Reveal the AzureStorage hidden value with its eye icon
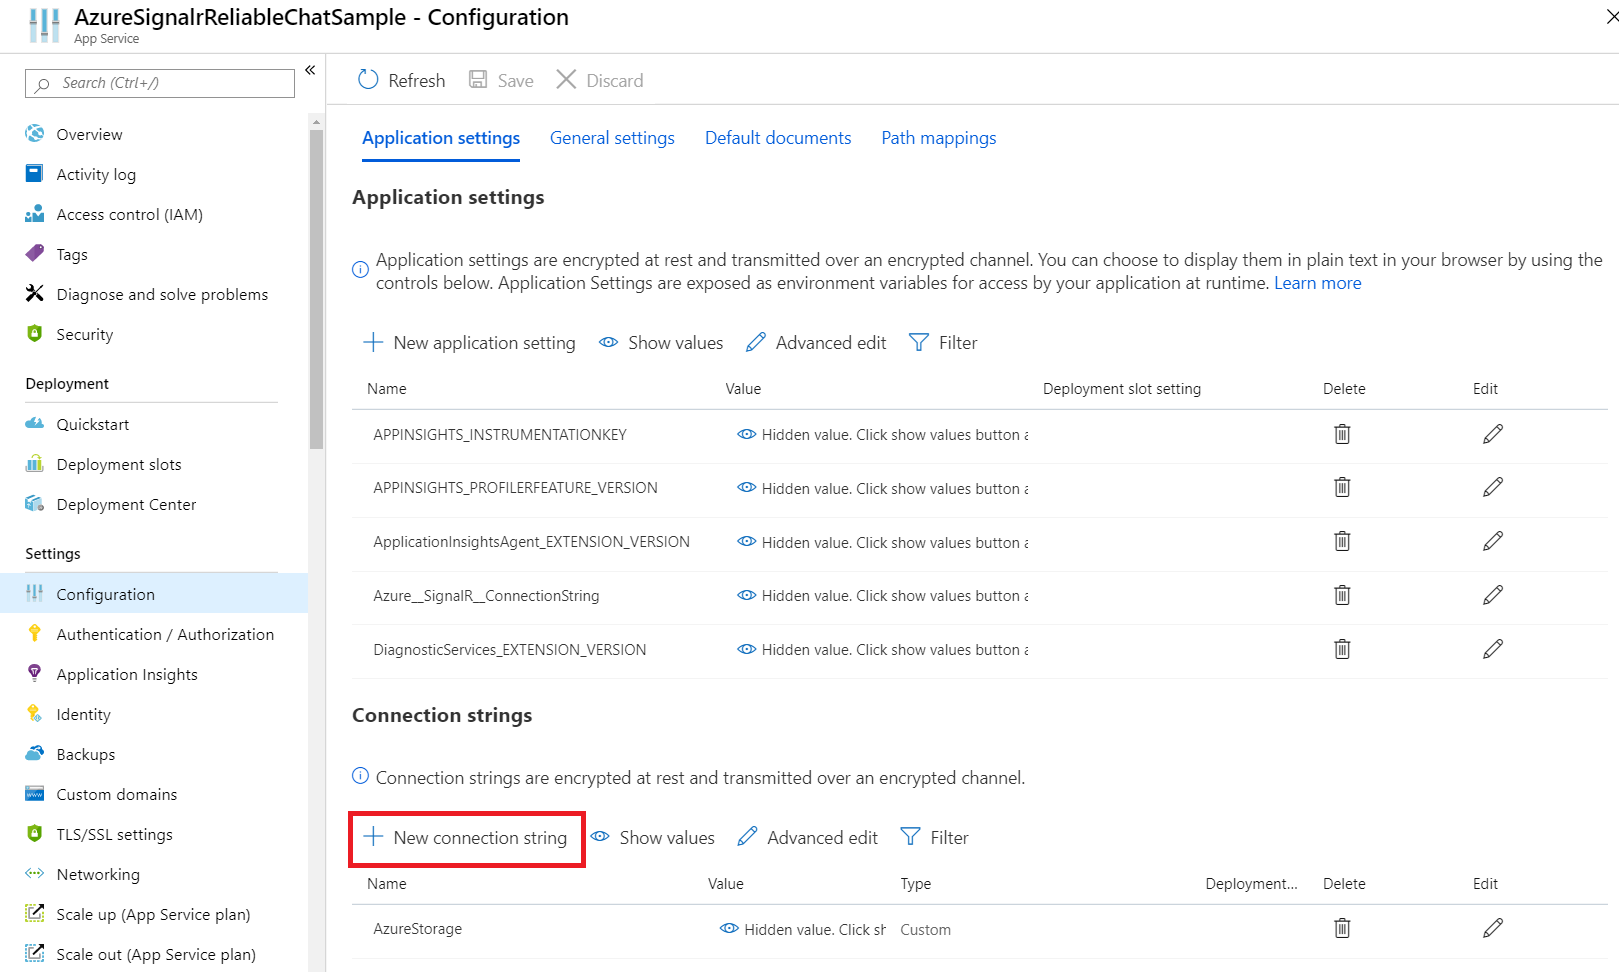Viewport: 1619px width, 972px height. [729, 929]
